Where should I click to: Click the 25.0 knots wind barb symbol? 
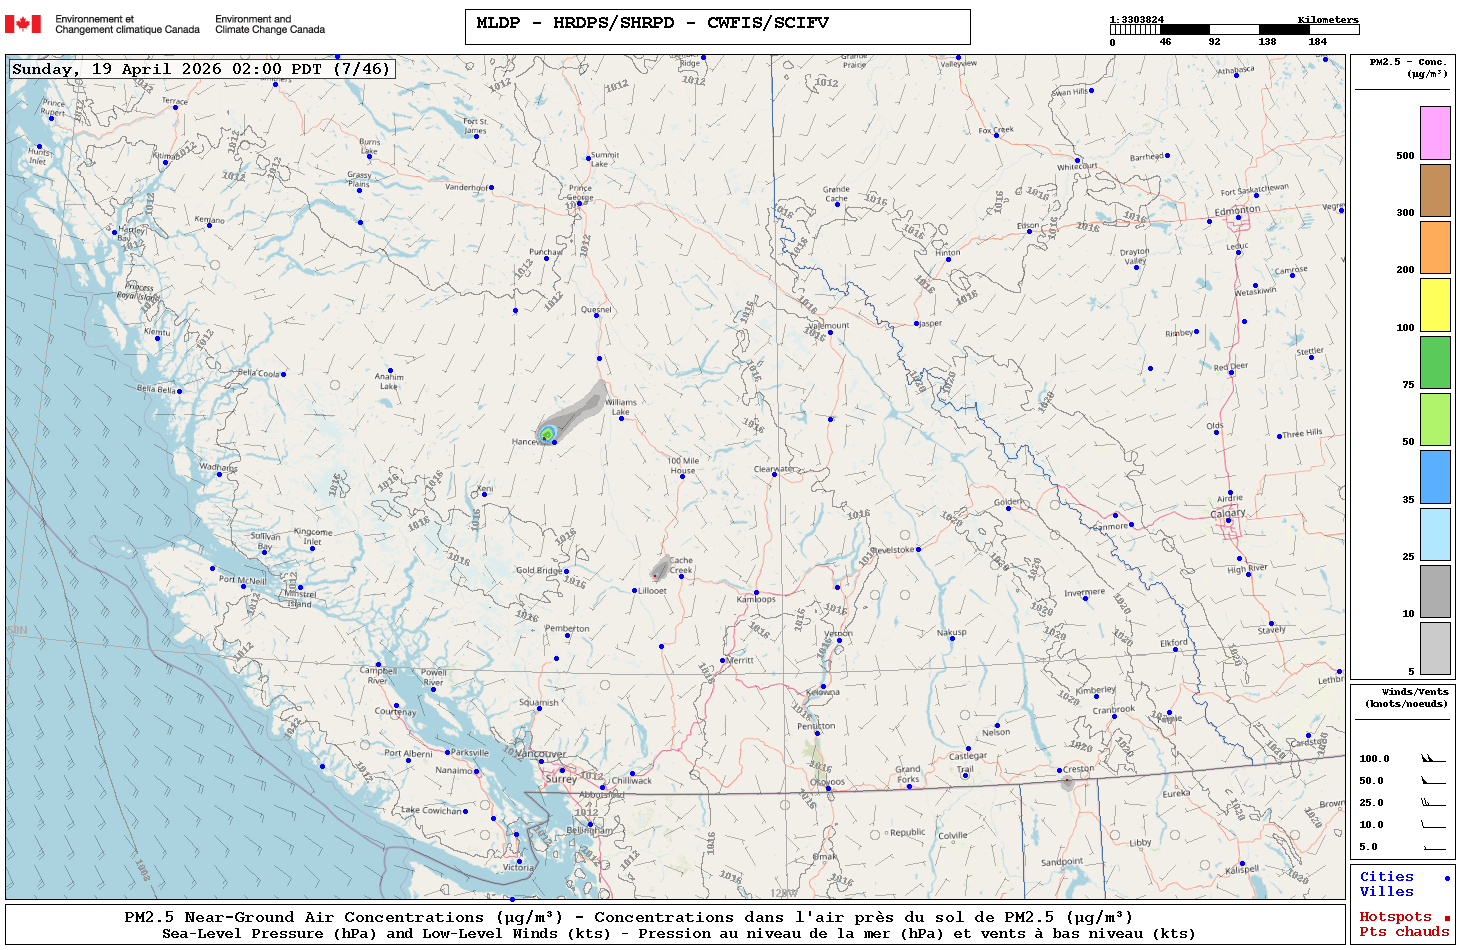tap(1433, 803)
